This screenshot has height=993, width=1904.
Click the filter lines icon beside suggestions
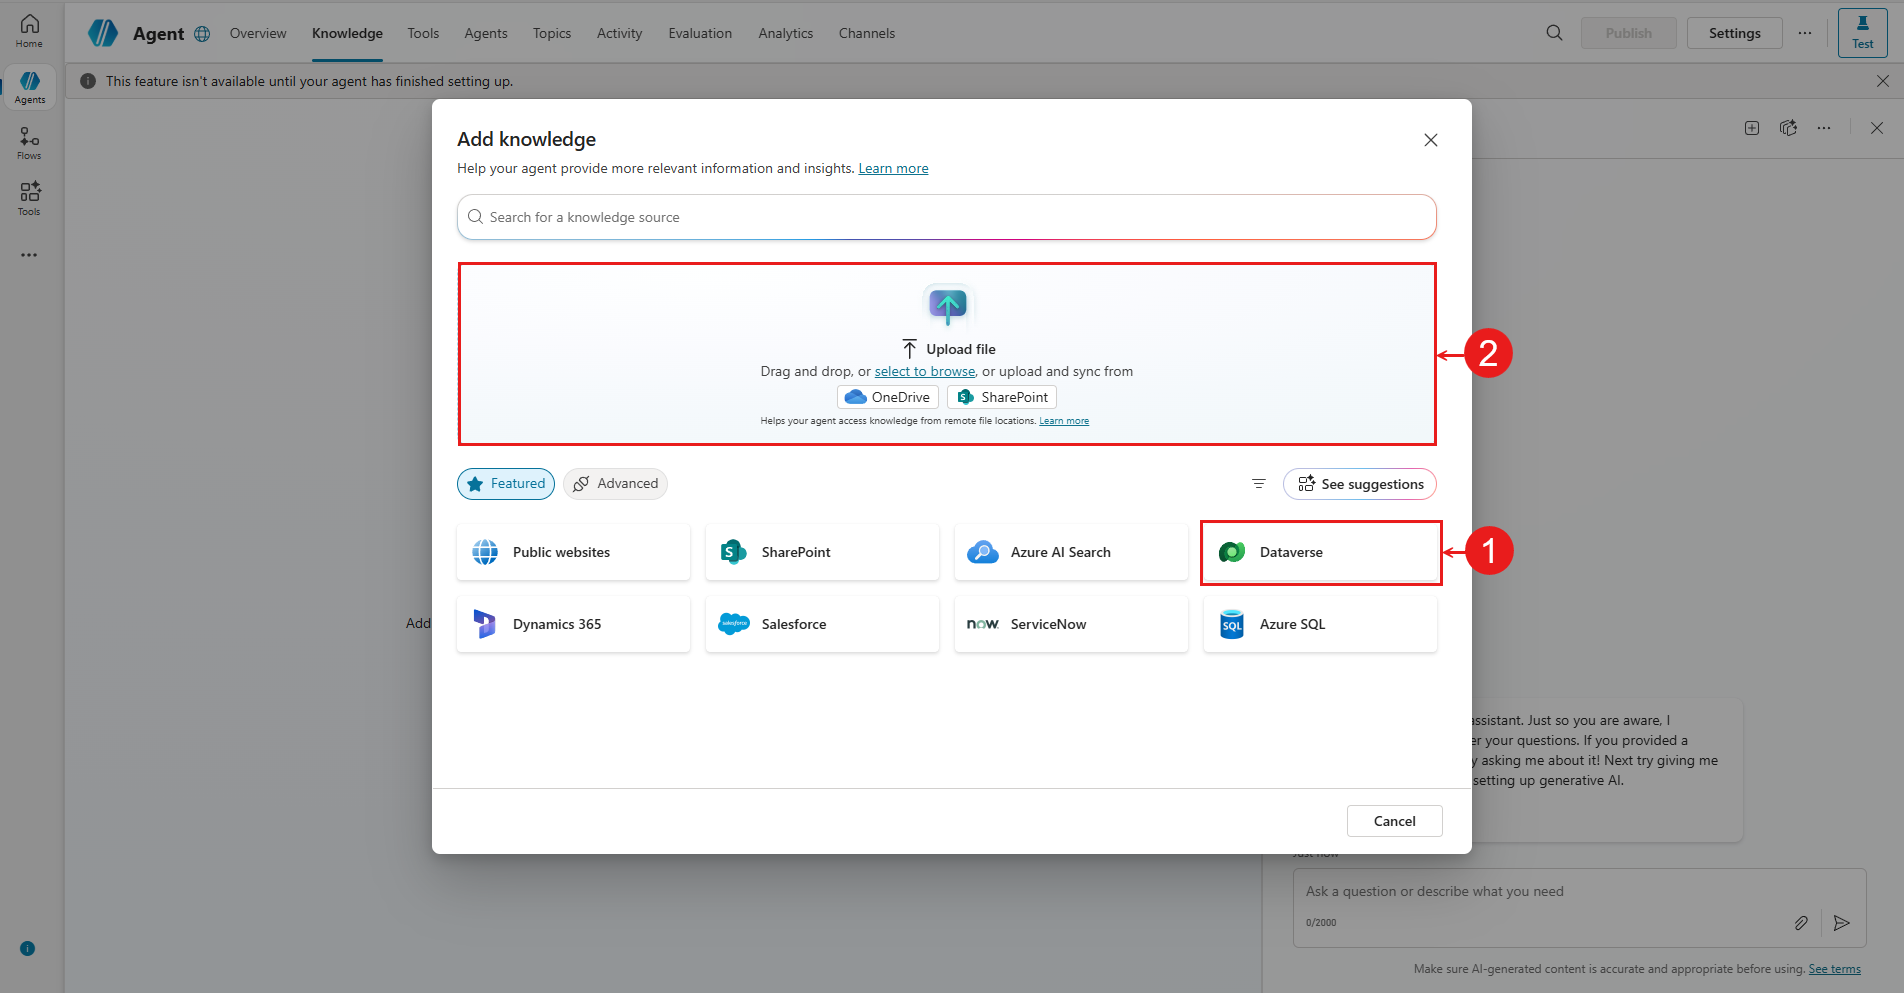pyautogui.click(x=1259, y=484)
